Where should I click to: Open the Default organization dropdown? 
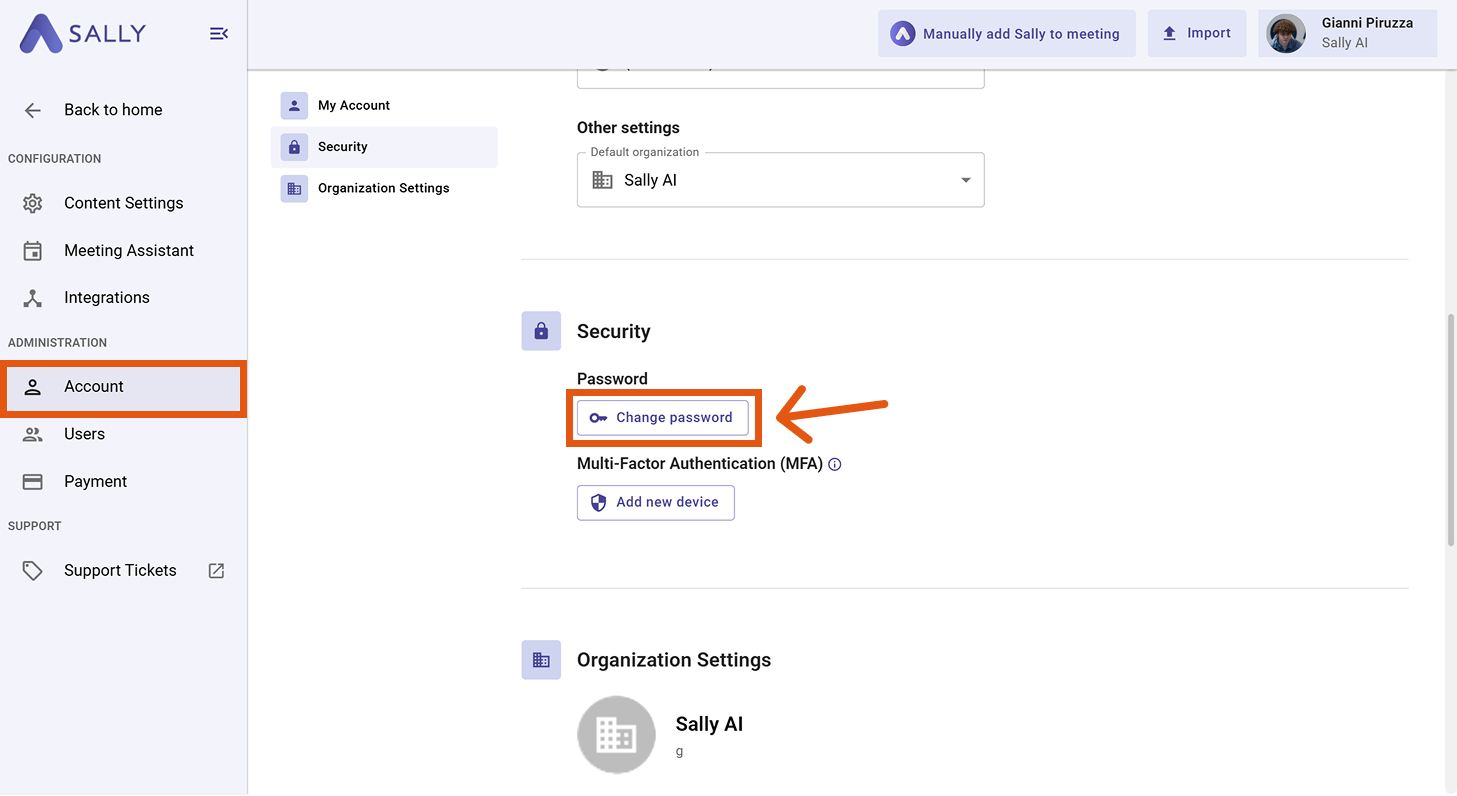pos(780,180)
